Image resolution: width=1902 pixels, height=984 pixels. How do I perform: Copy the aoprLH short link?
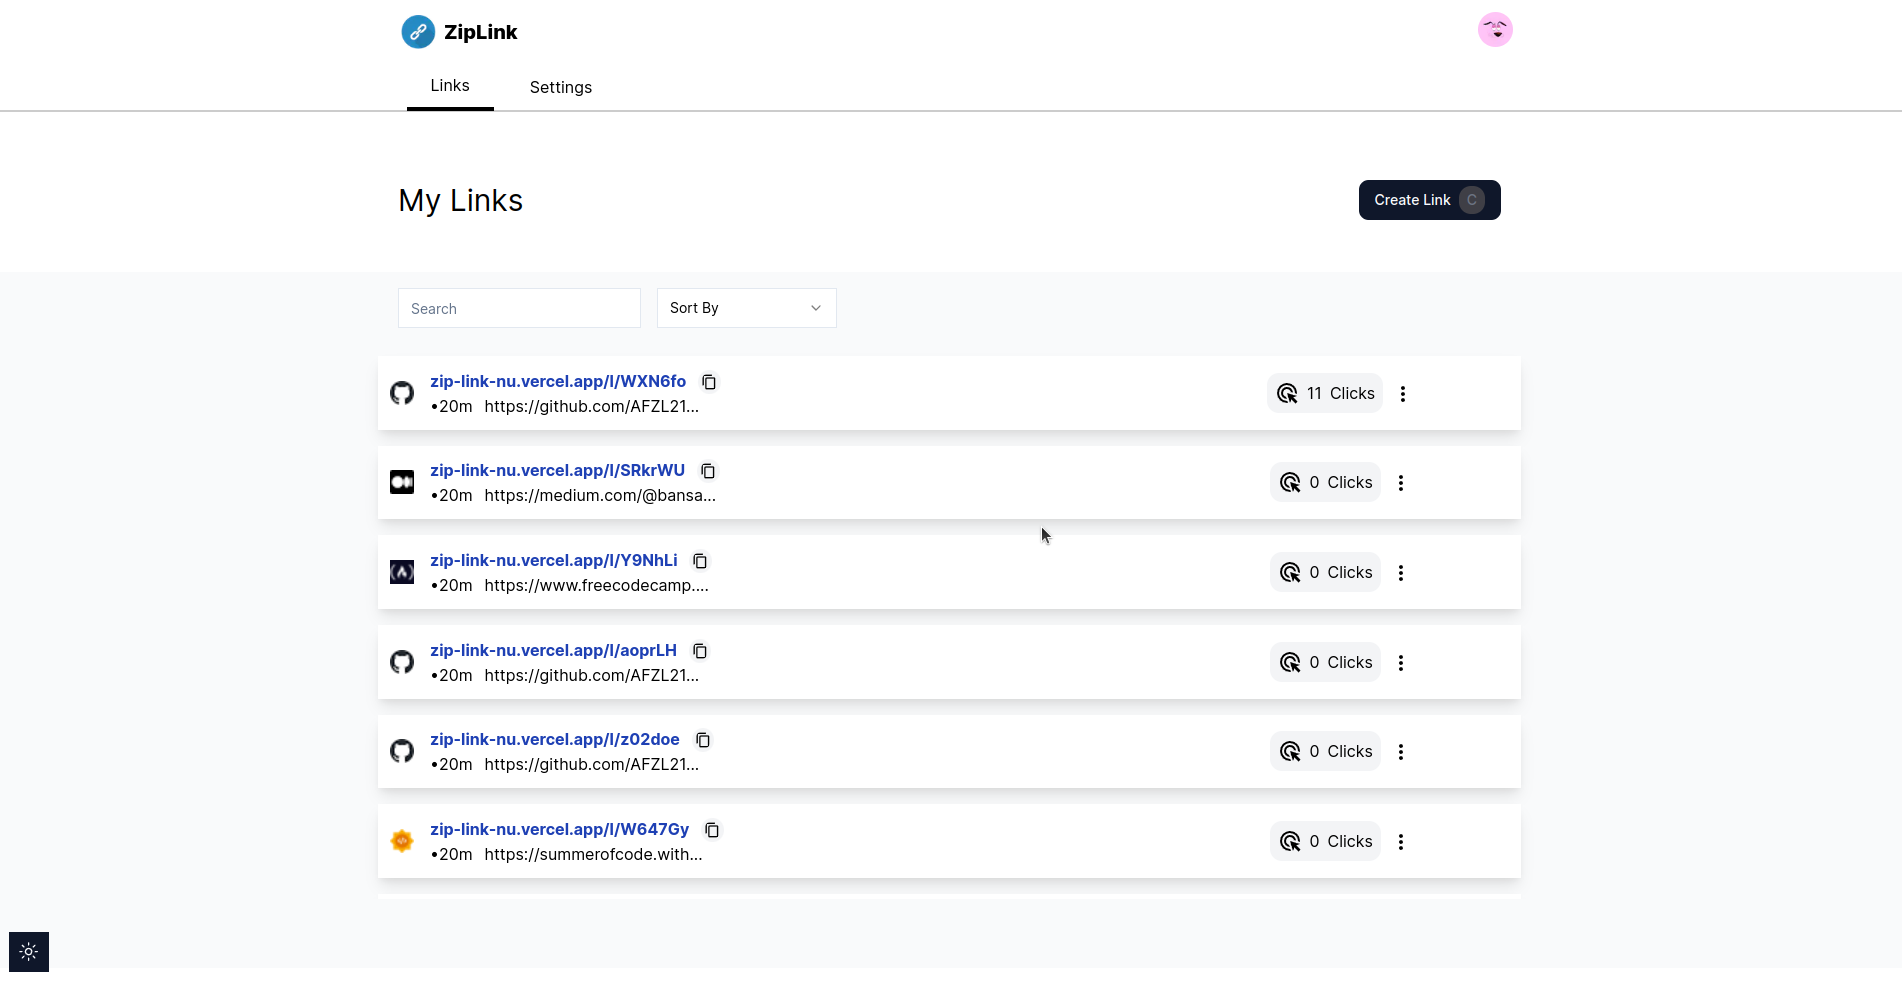click(x=700, y=651)
